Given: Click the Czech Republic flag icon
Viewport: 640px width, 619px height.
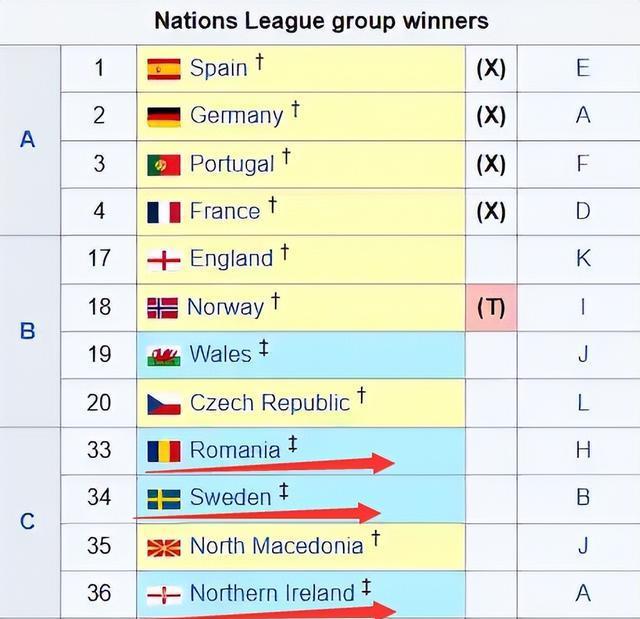Looking at the screenshot, I should [x=163, y=403].
